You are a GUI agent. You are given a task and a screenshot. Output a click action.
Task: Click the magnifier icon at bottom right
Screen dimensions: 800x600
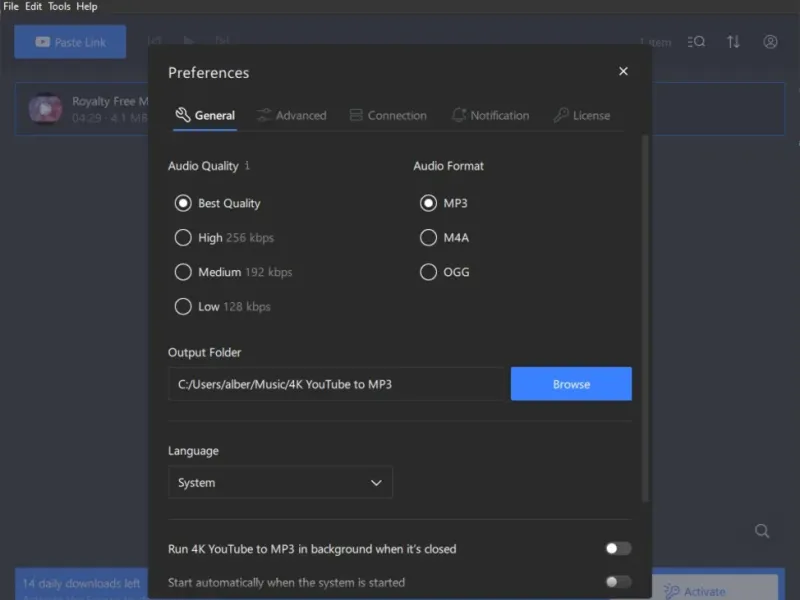click(x=762, y=531)
